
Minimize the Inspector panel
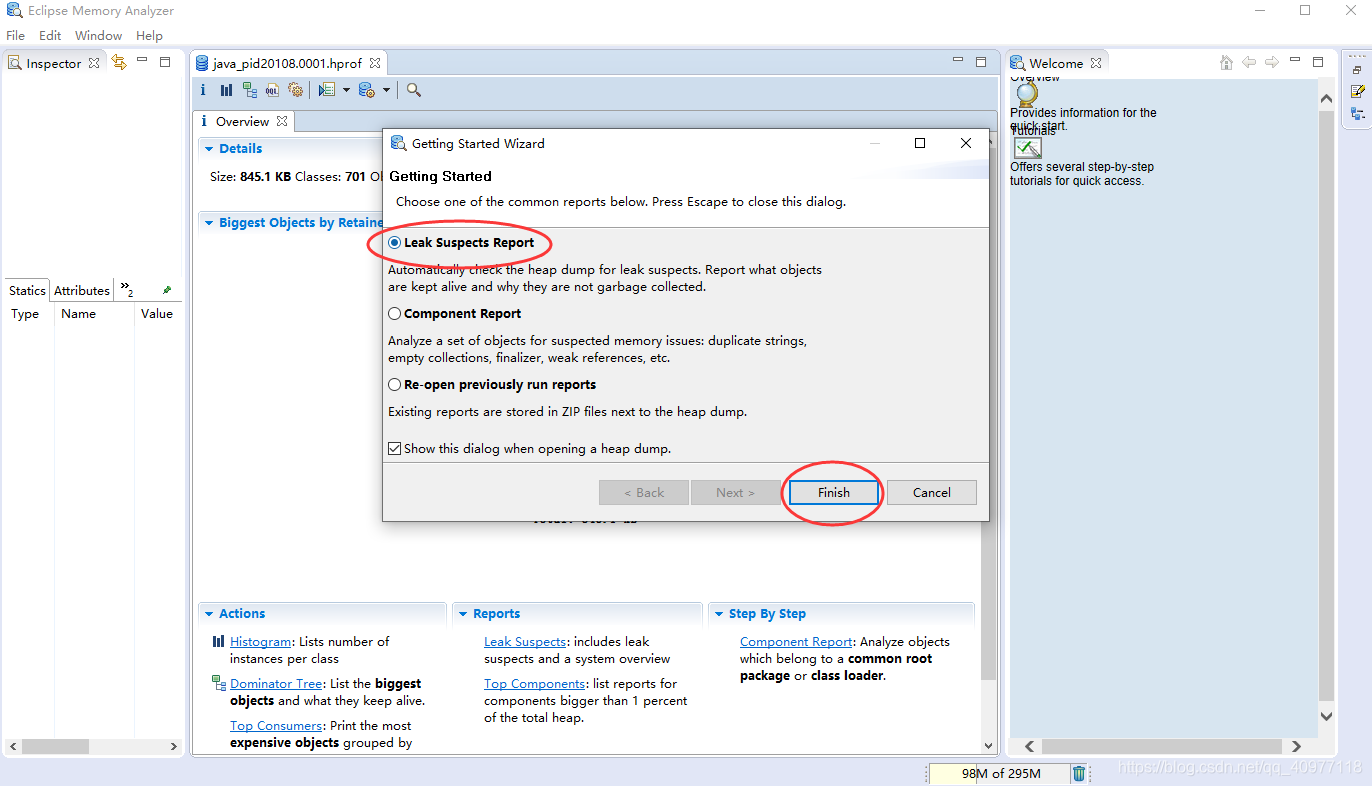143,62
